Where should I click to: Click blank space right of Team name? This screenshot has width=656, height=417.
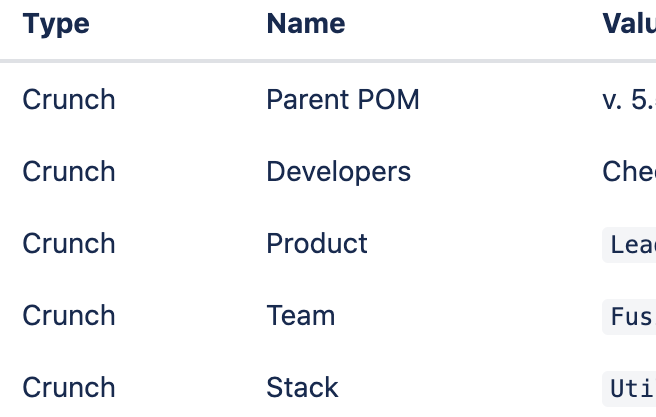(x=460, y=315)
